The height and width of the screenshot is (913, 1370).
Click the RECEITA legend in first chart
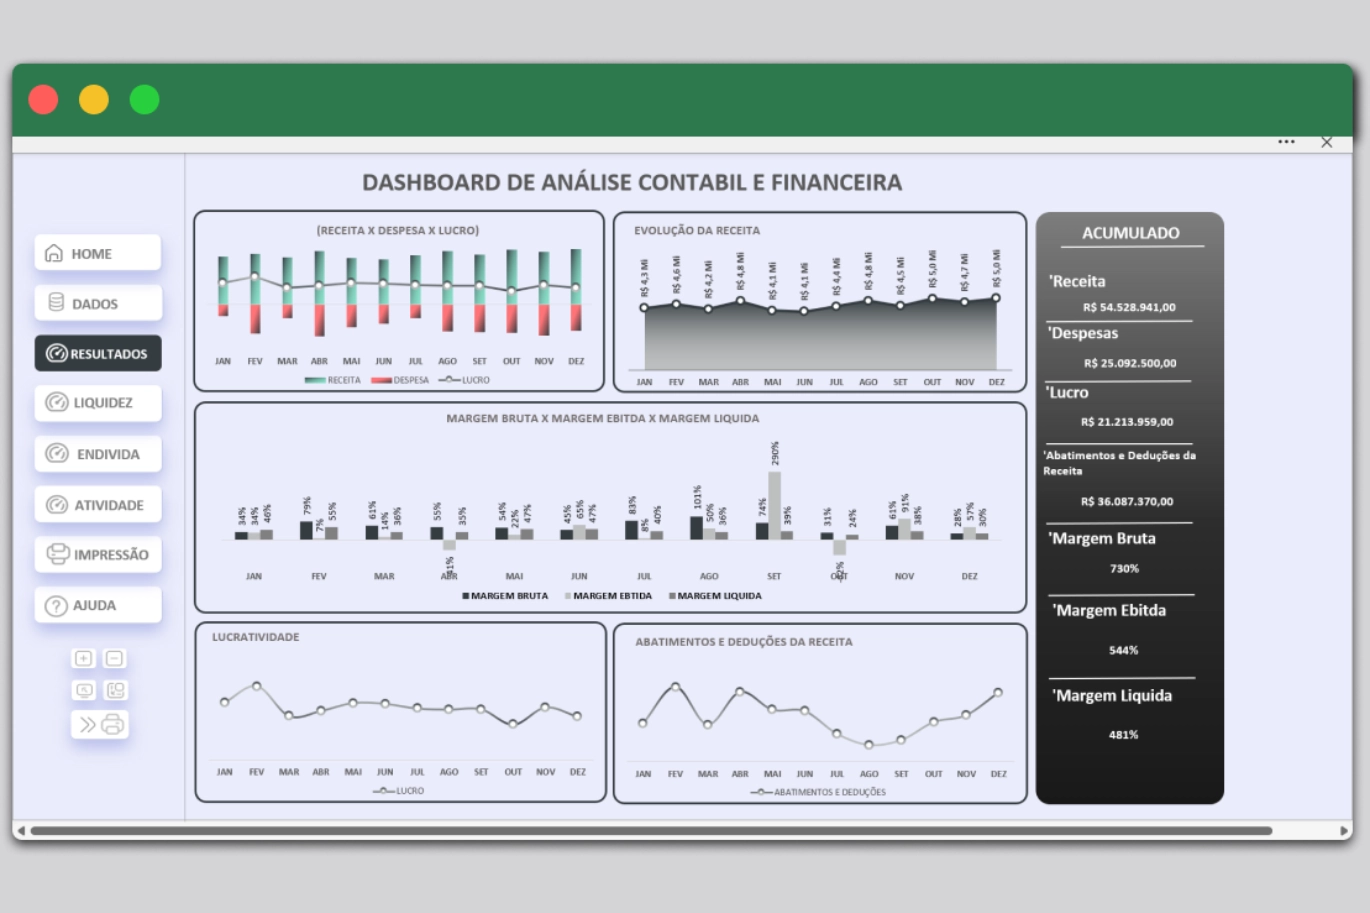333,380
